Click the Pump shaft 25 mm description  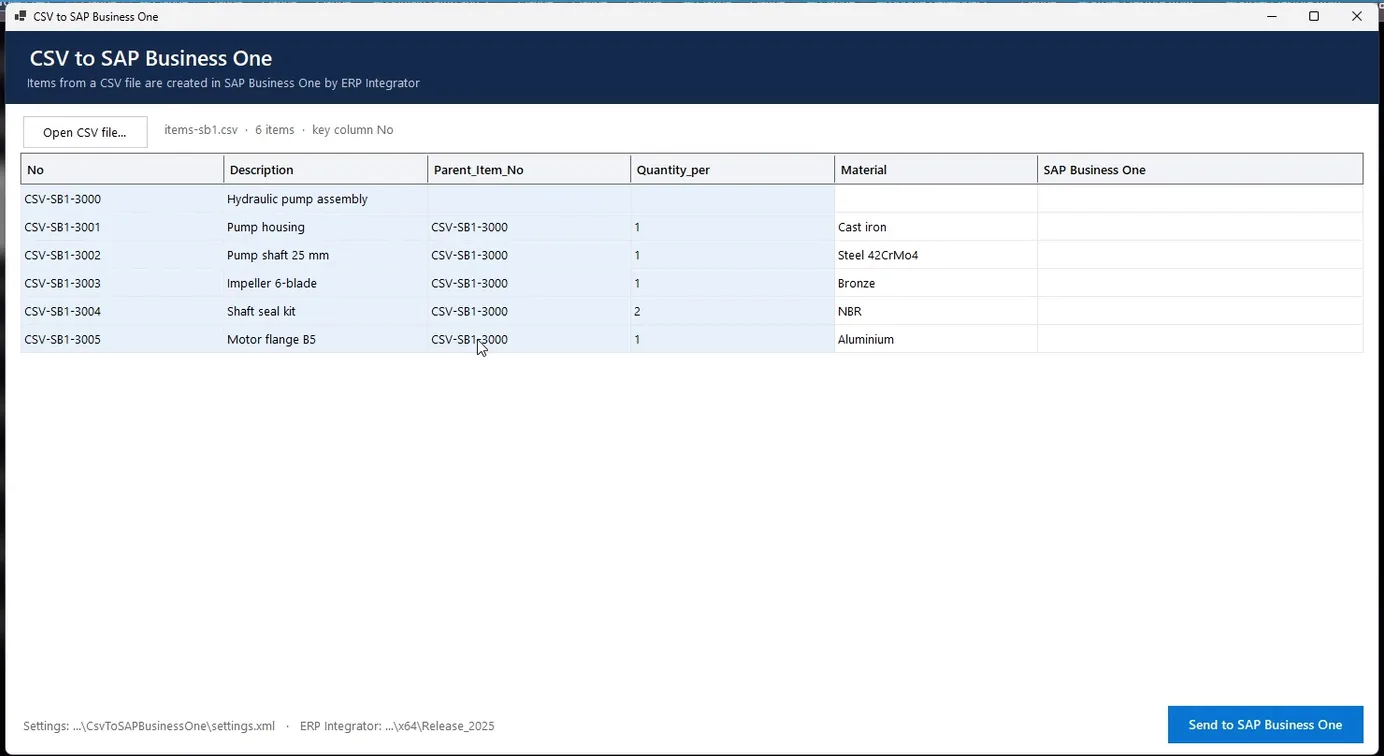[x=326, y=255]
